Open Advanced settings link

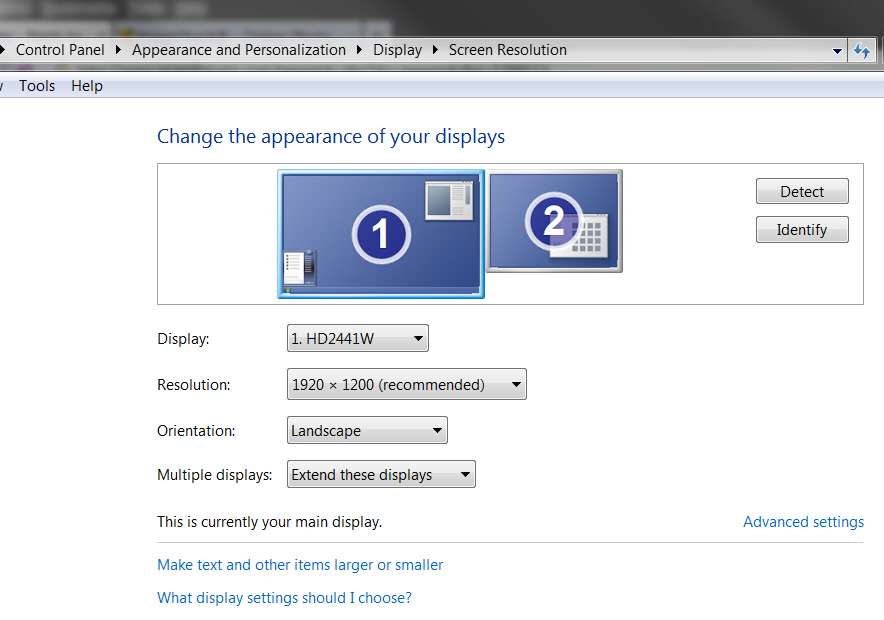click(803, 522)
